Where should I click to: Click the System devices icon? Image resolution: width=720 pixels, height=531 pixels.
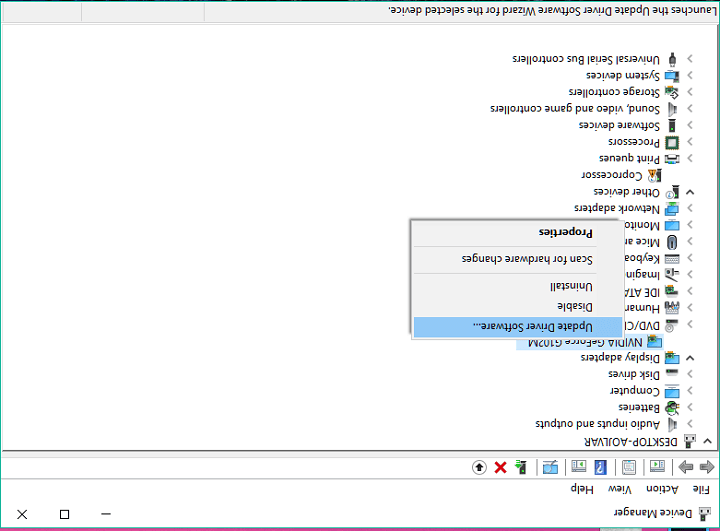pos(672,75)
